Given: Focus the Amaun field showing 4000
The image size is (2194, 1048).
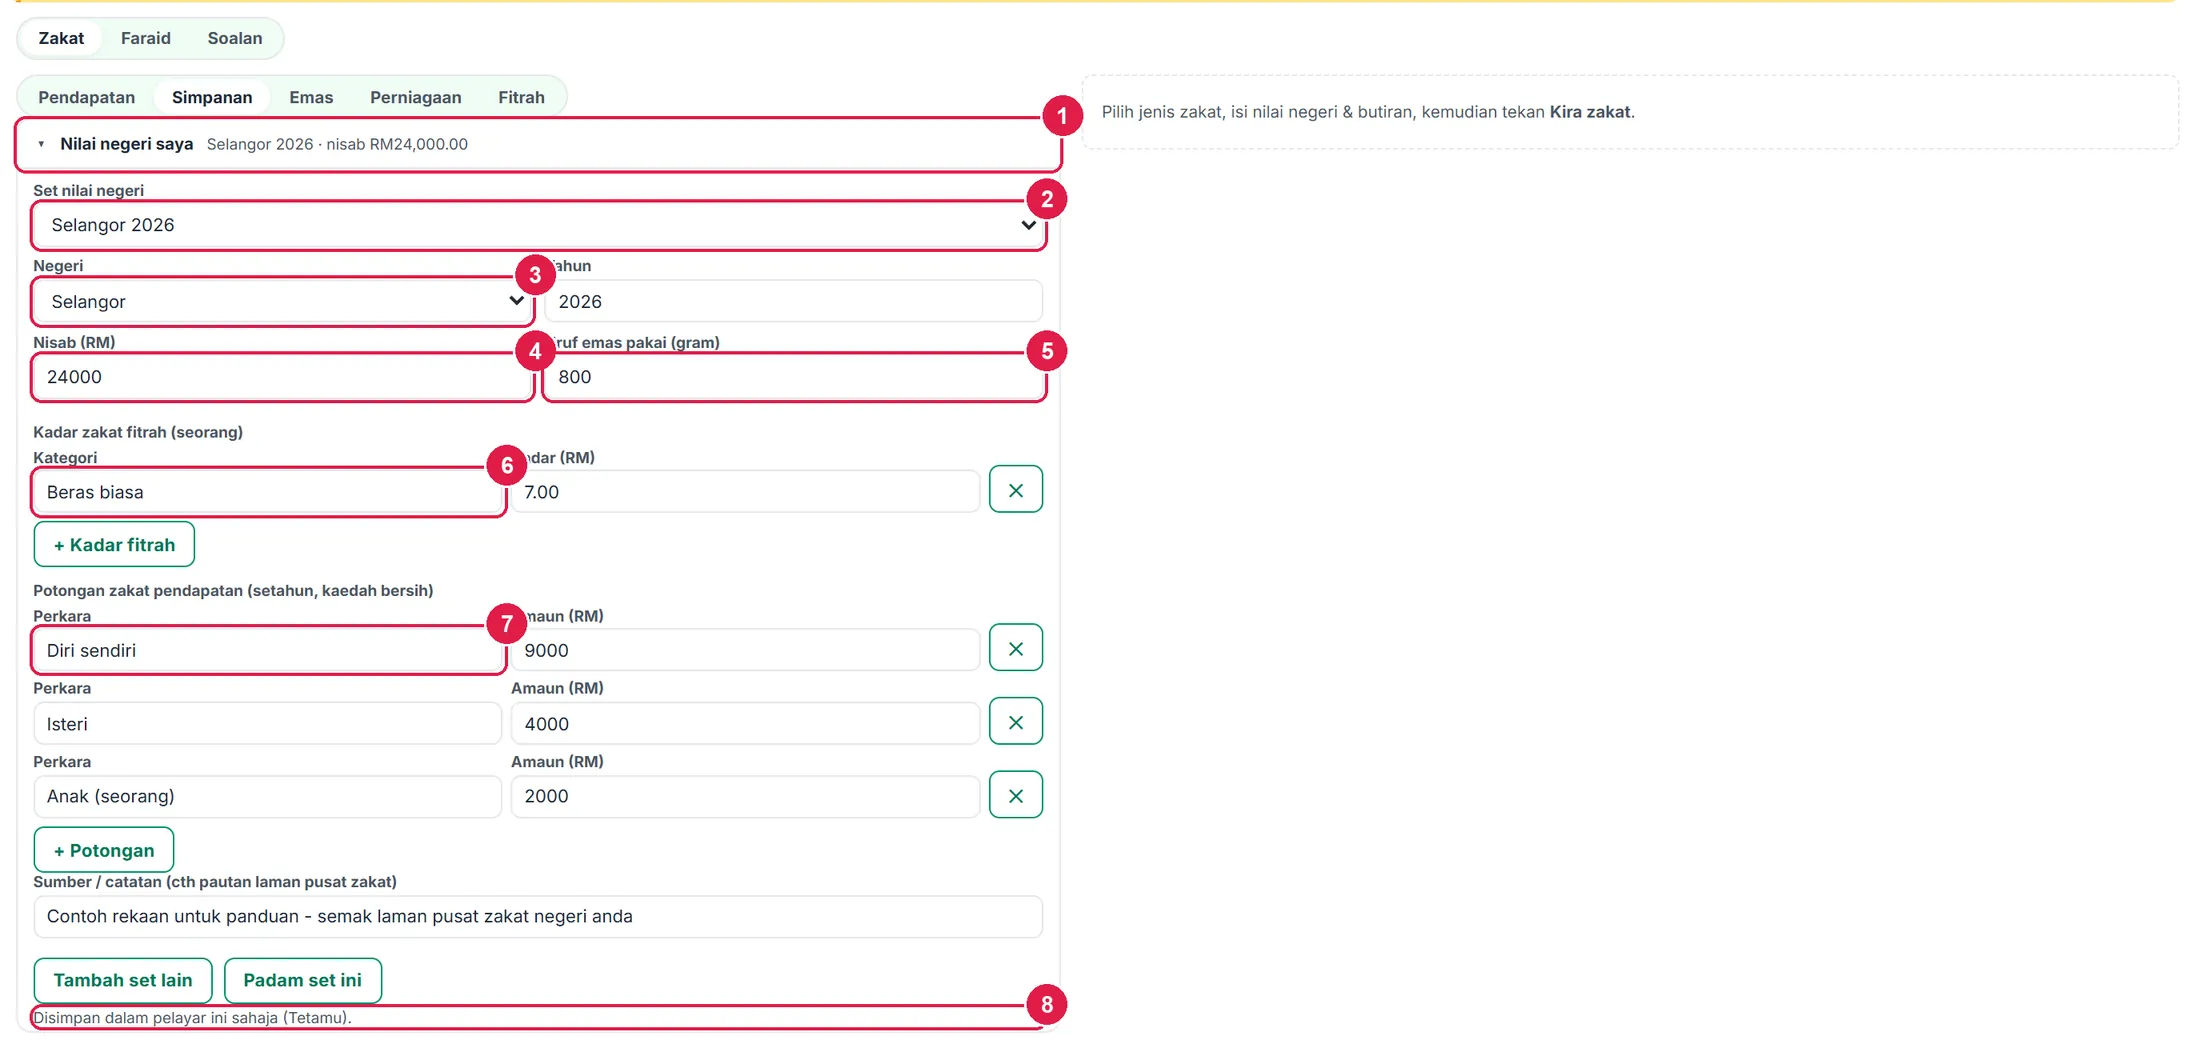Looking at the screenshot, I should (745, 723).
